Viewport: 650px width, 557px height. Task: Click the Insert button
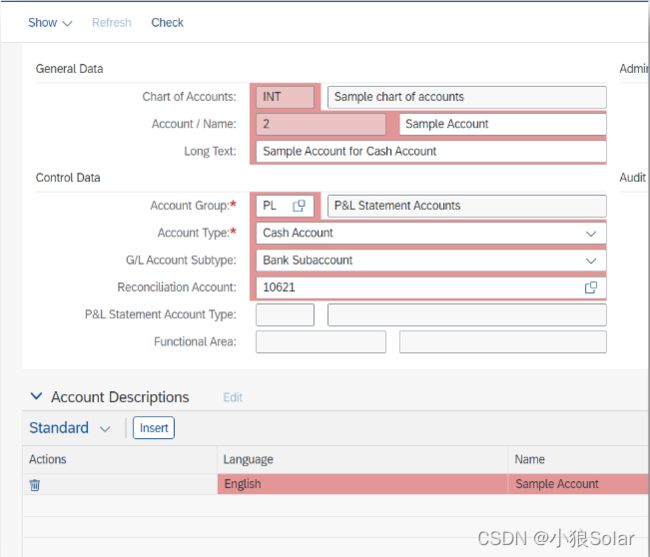[x=154, y=428]
